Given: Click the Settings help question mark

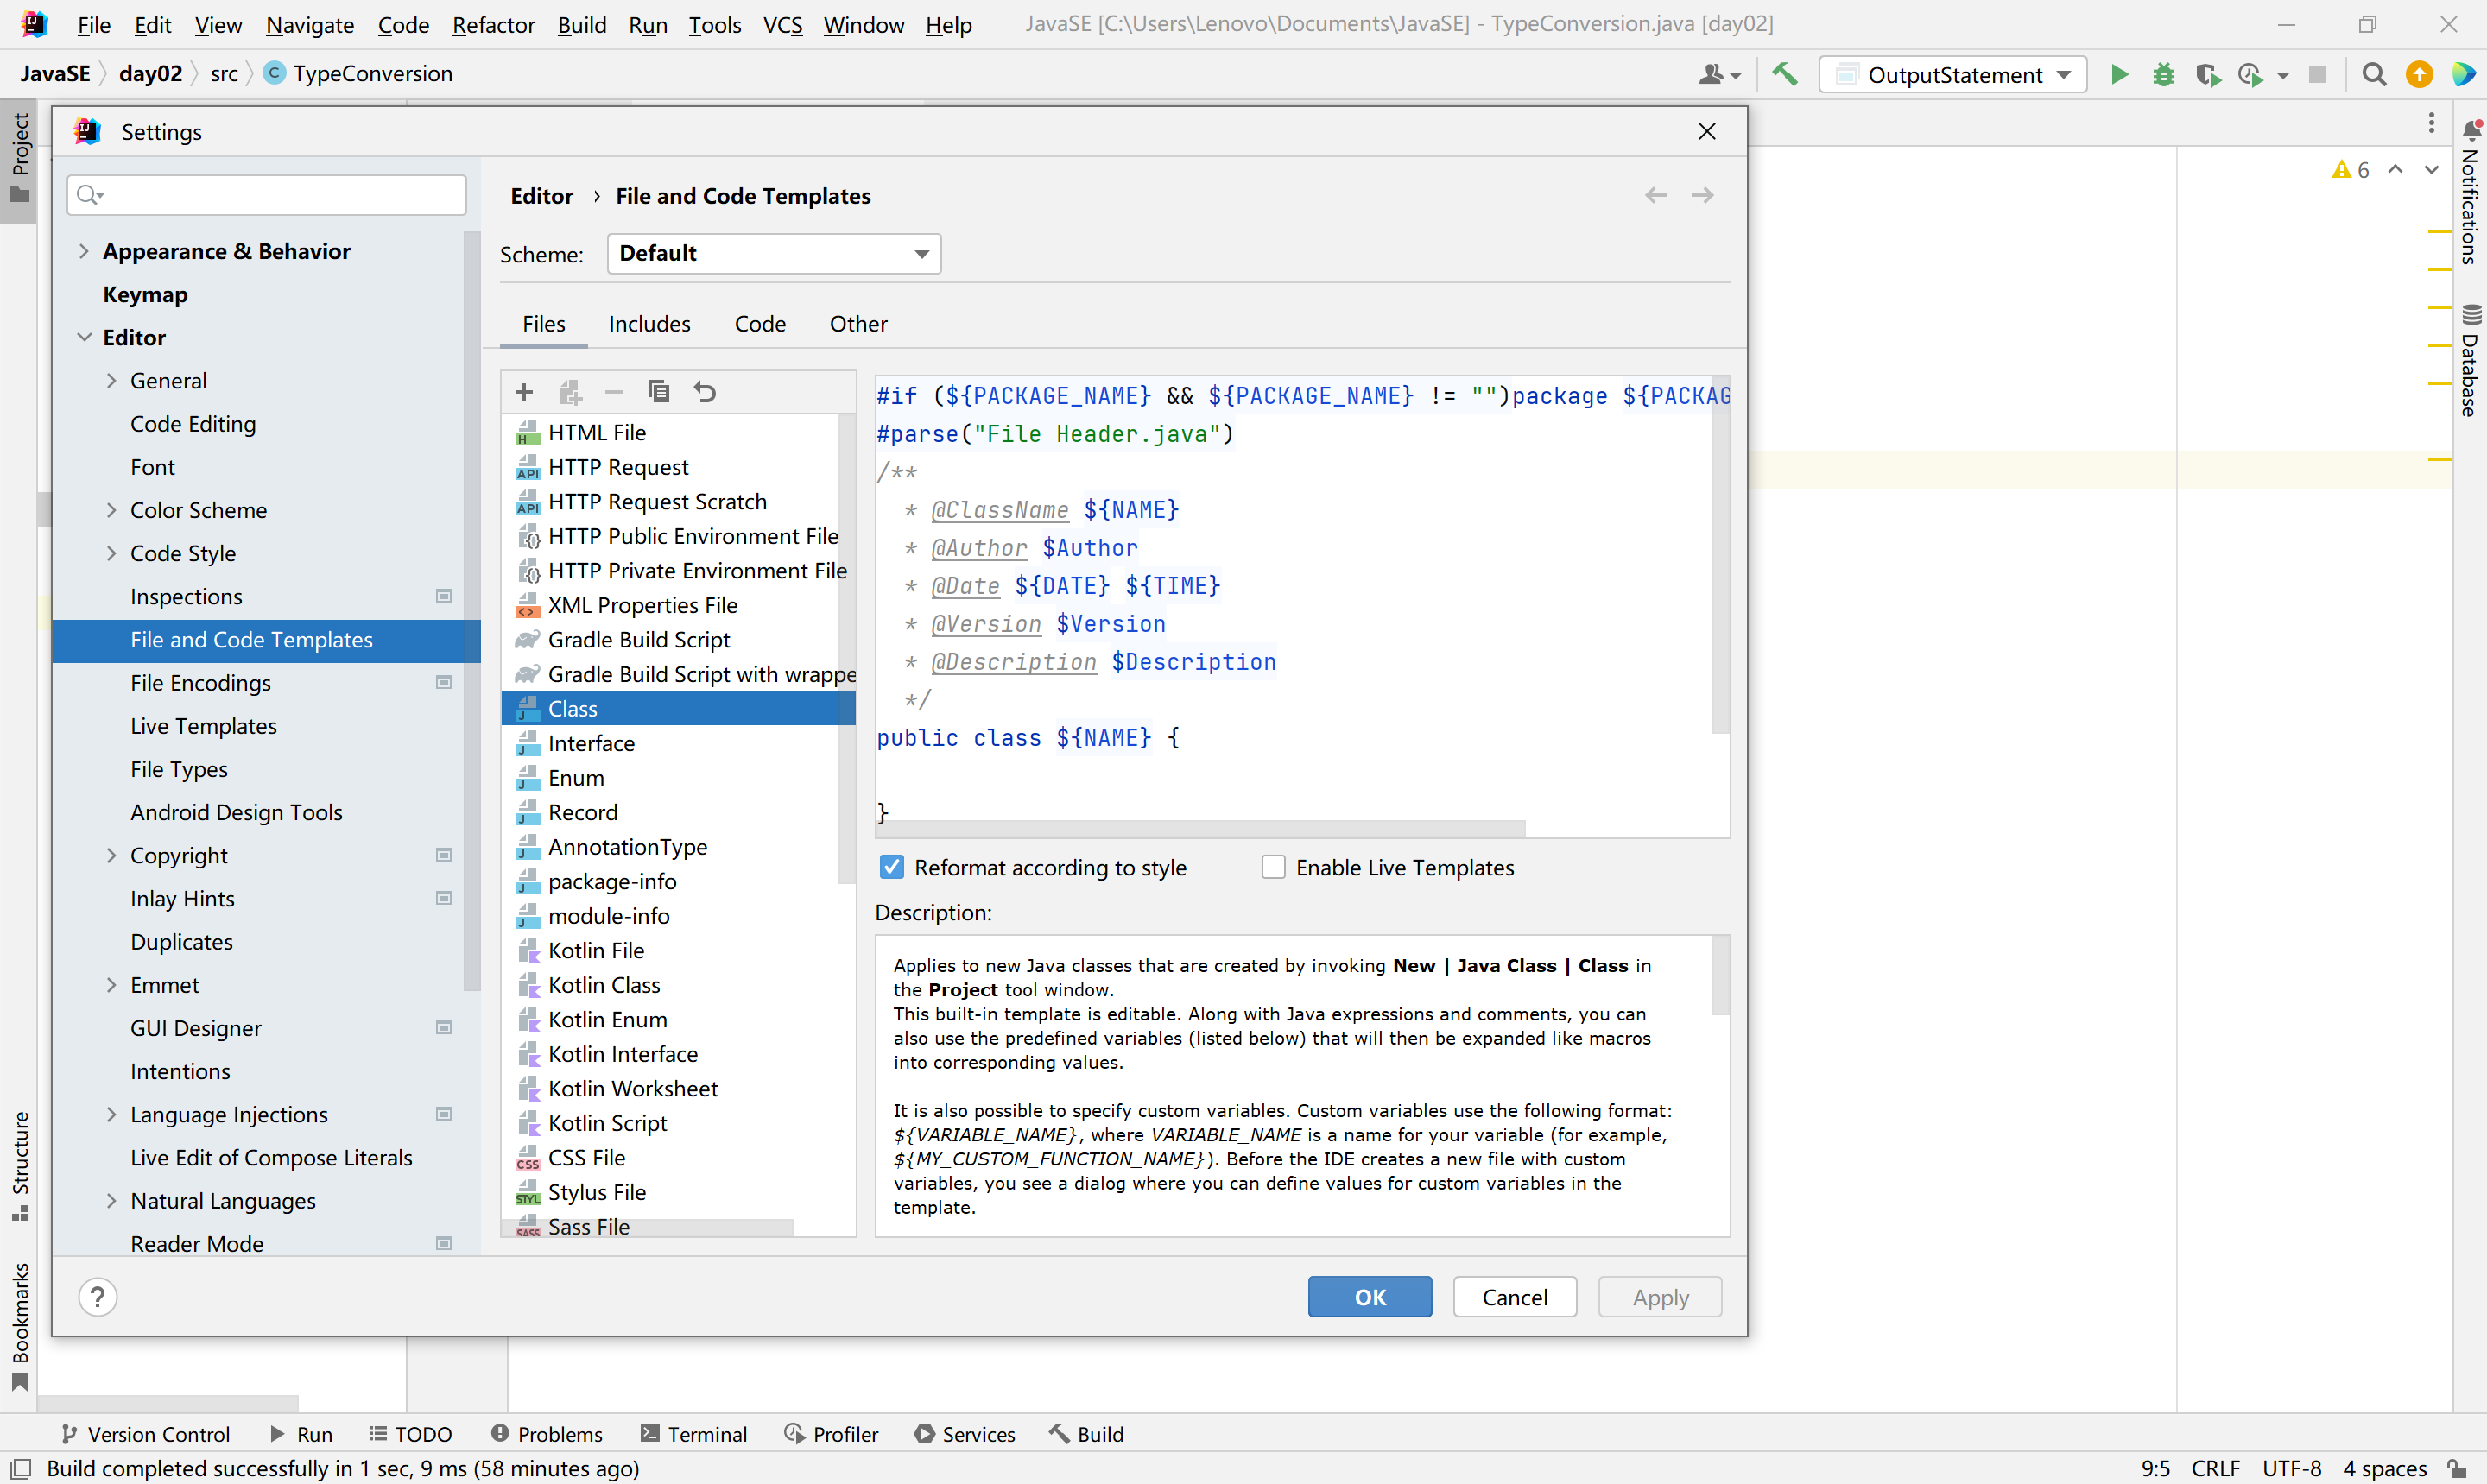Looking at the screenshot, I should 98,1297.
